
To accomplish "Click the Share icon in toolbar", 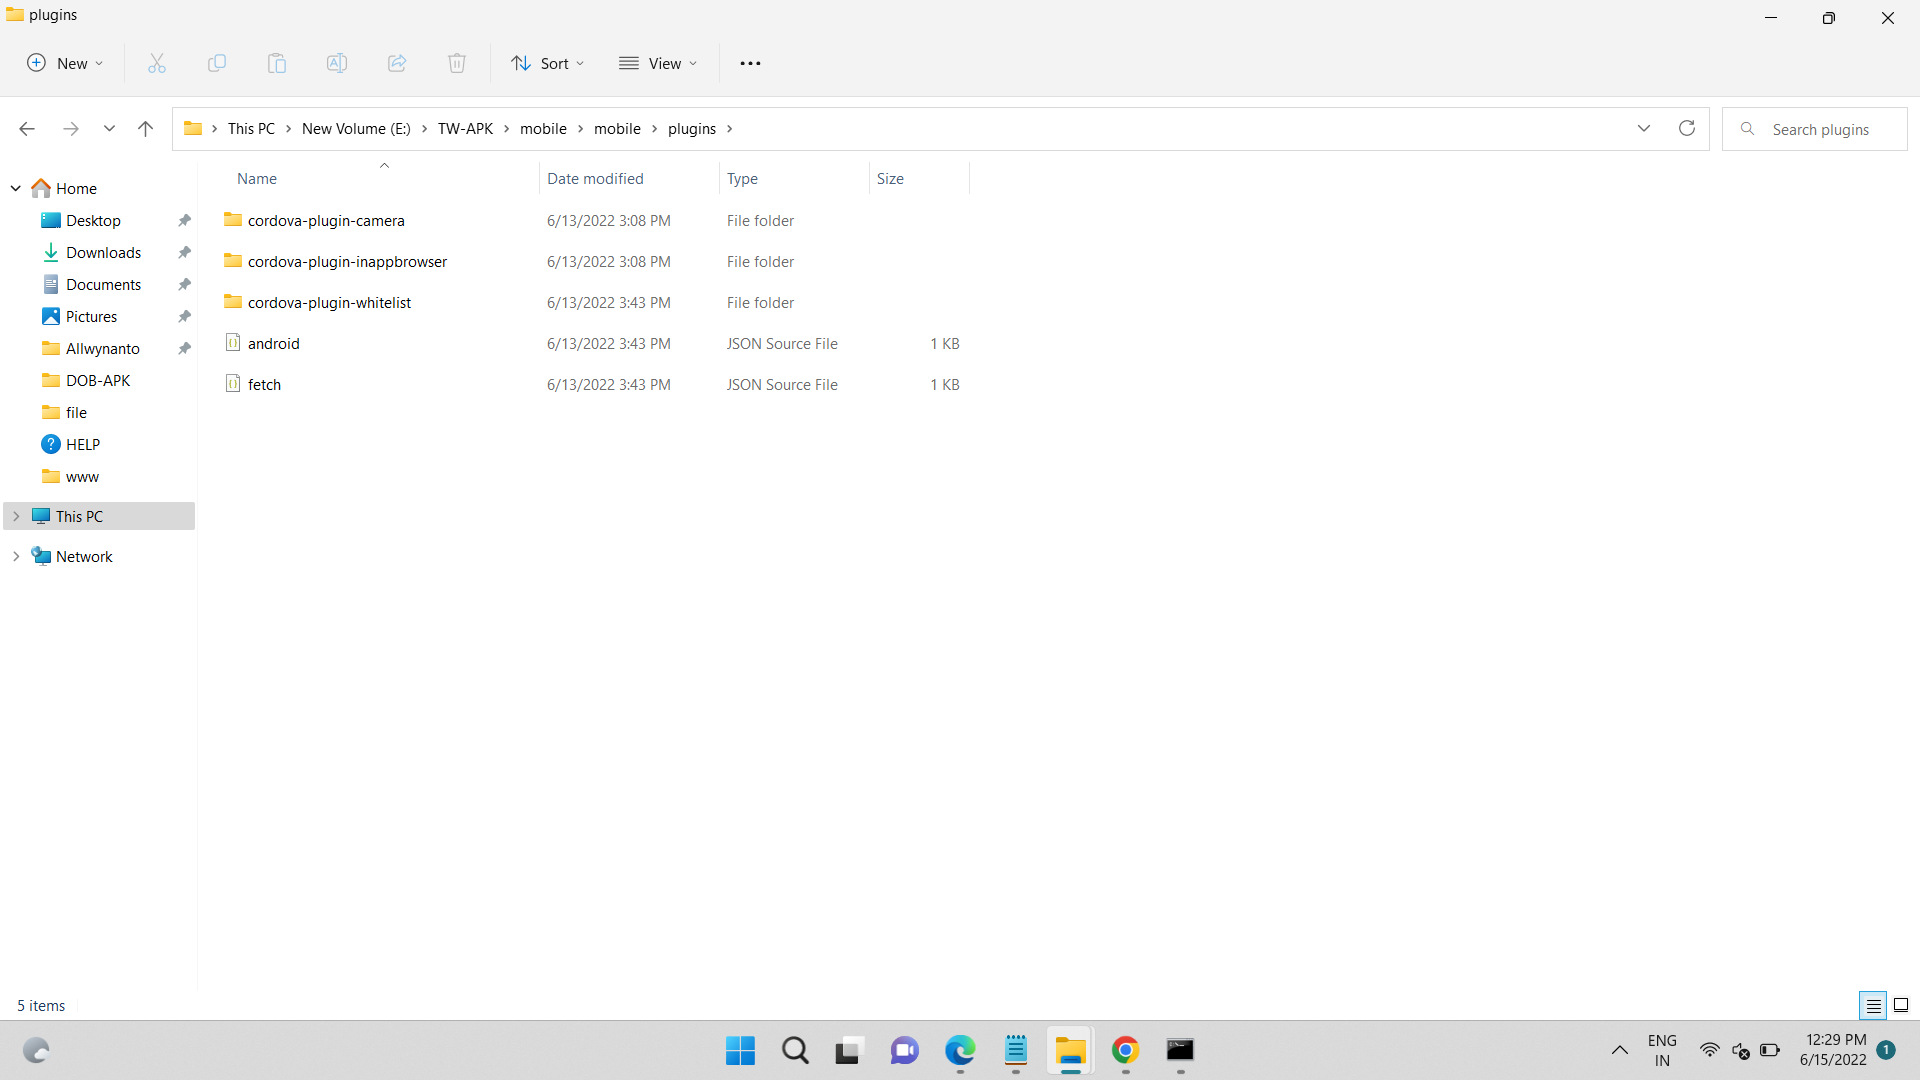I will [x=397, y=63].
